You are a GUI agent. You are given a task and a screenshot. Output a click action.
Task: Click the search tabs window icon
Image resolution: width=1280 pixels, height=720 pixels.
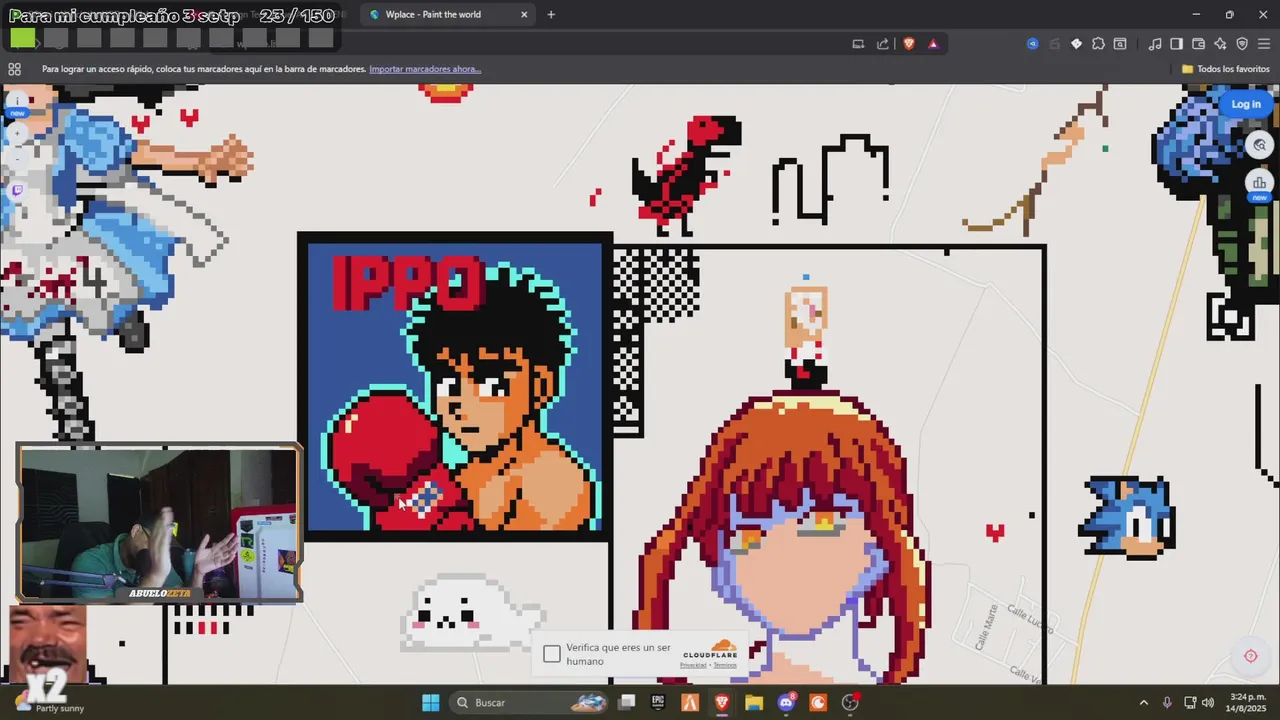click(x=1120, y=44)
